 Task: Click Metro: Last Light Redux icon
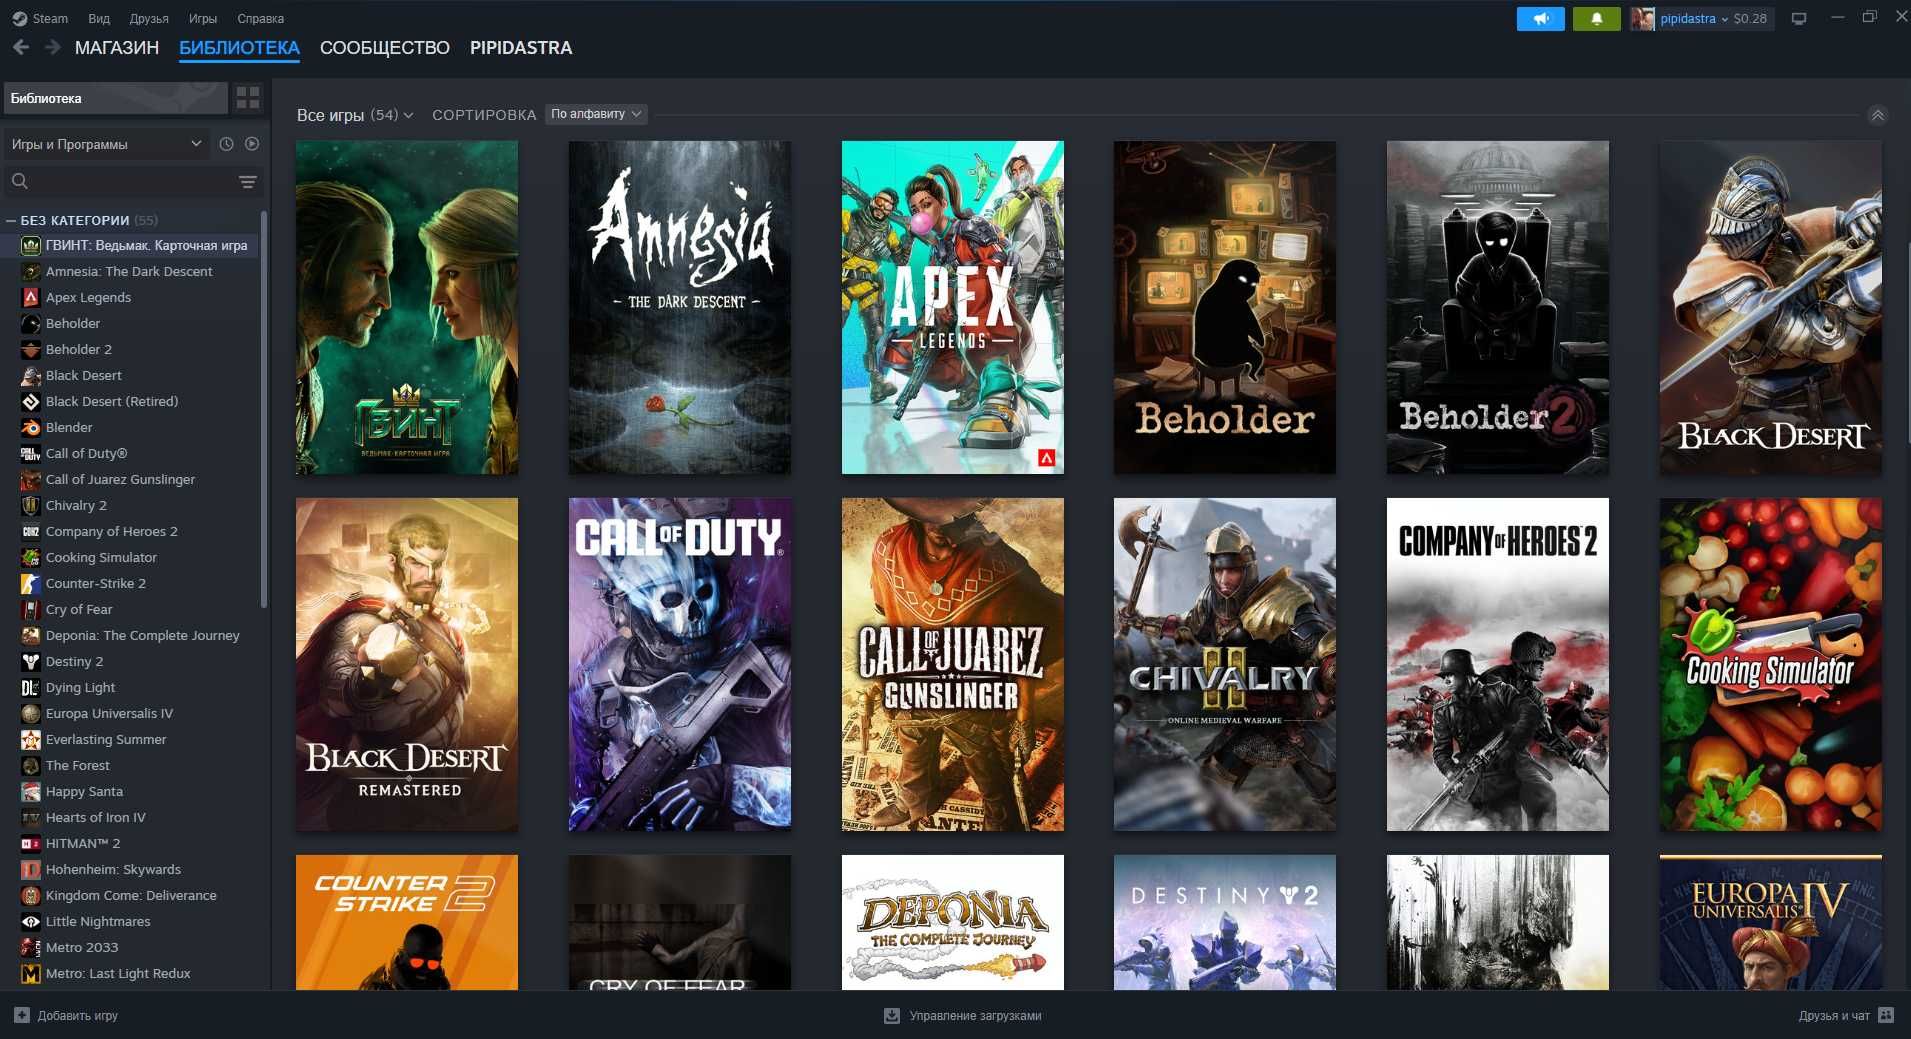click(x=31, y=973)
